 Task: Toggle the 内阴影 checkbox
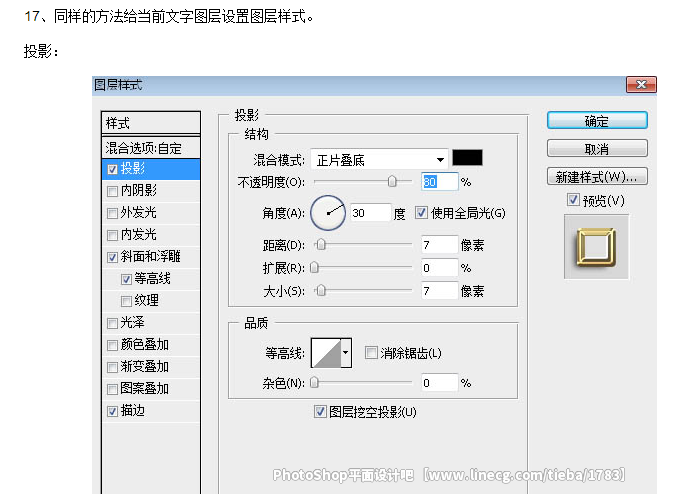pyautogui.click(x=112, y=190)
